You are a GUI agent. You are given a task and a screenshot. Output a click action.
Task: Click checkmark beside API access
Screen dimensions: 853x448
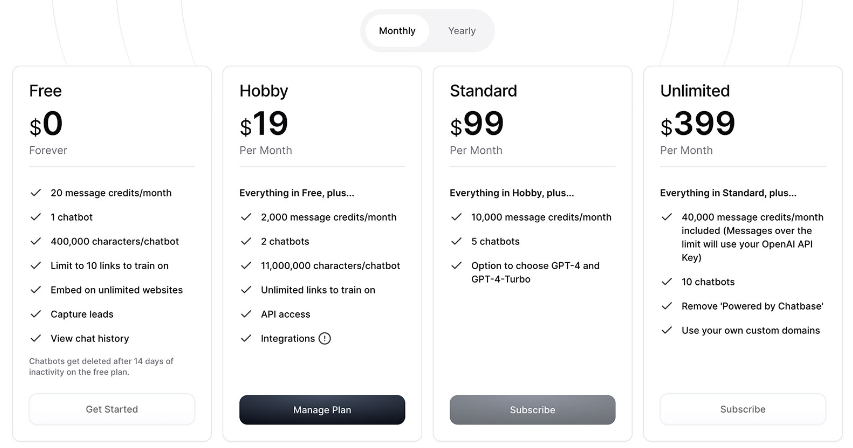click(246, 314)
